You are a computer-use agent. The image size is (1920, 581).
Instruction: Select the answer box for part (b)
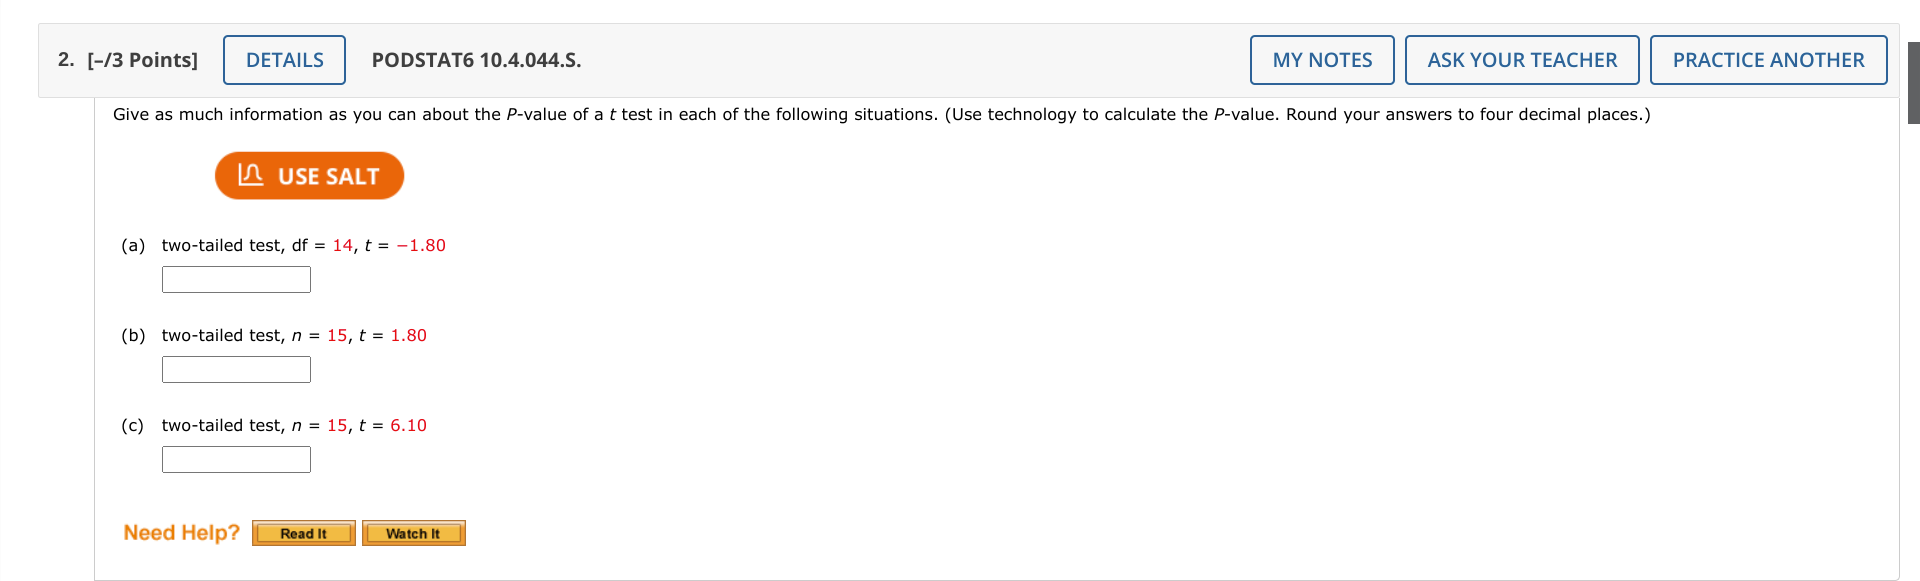tap(236, 369)
